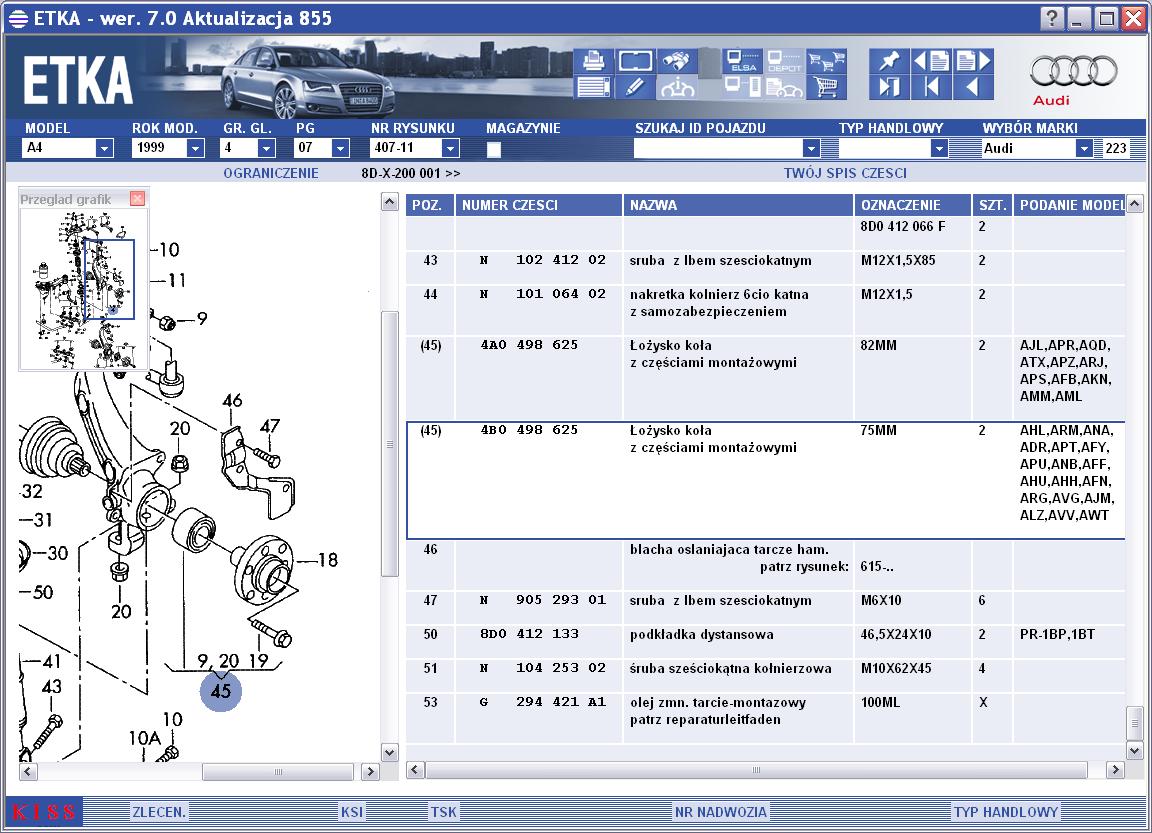Click the OGRANICZENIE link
The image size is (1152, 833).
pos(271,173)
